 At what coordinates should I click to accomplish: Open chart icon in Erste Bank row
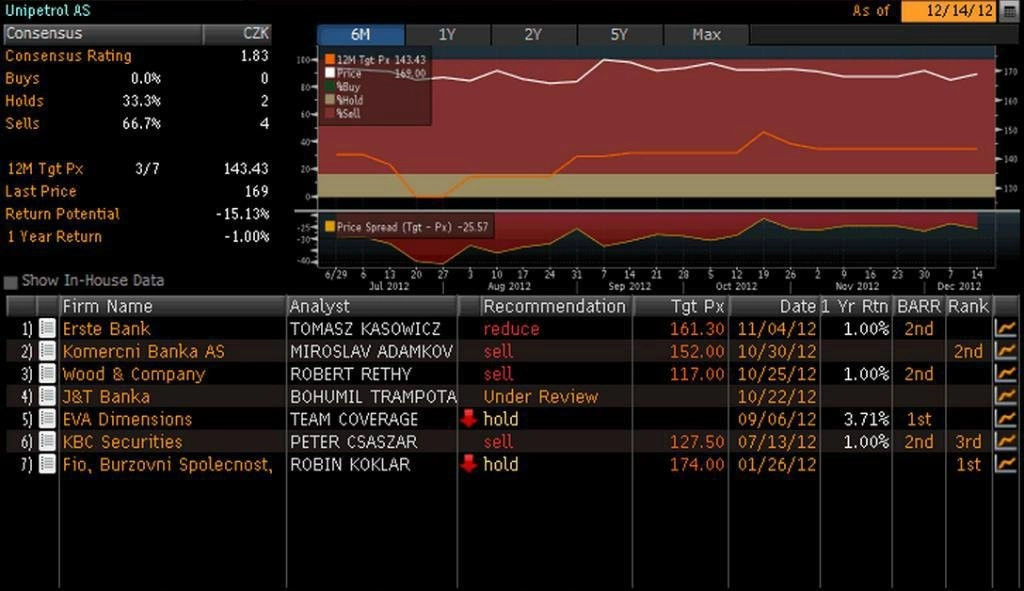click(x=1006, y=328)
